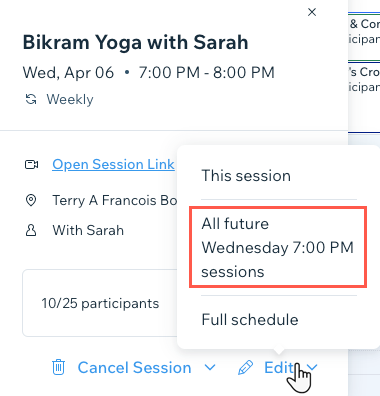Choose This session from edit menu
Screen dimensions: 380x396
tap(246, 175)
